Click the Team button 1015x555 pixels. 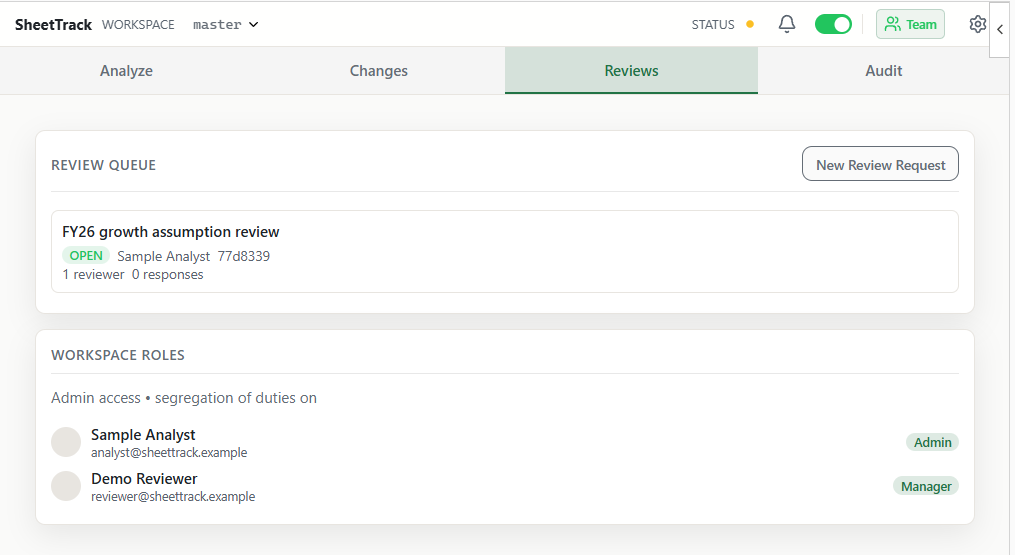tap(910, 25)
